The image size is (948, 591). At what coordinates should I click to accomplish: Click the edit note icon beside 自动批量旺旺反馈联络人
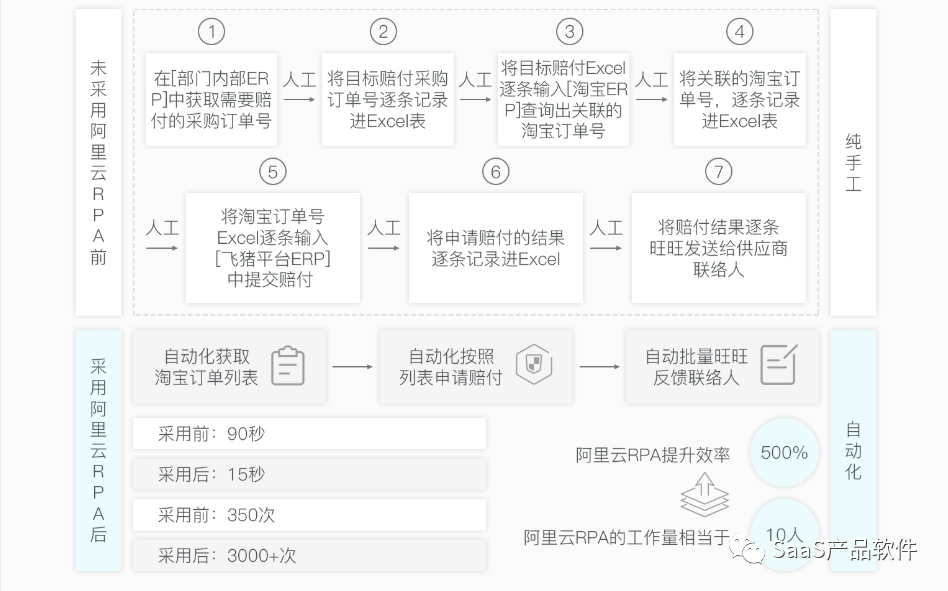coord(779,364)
